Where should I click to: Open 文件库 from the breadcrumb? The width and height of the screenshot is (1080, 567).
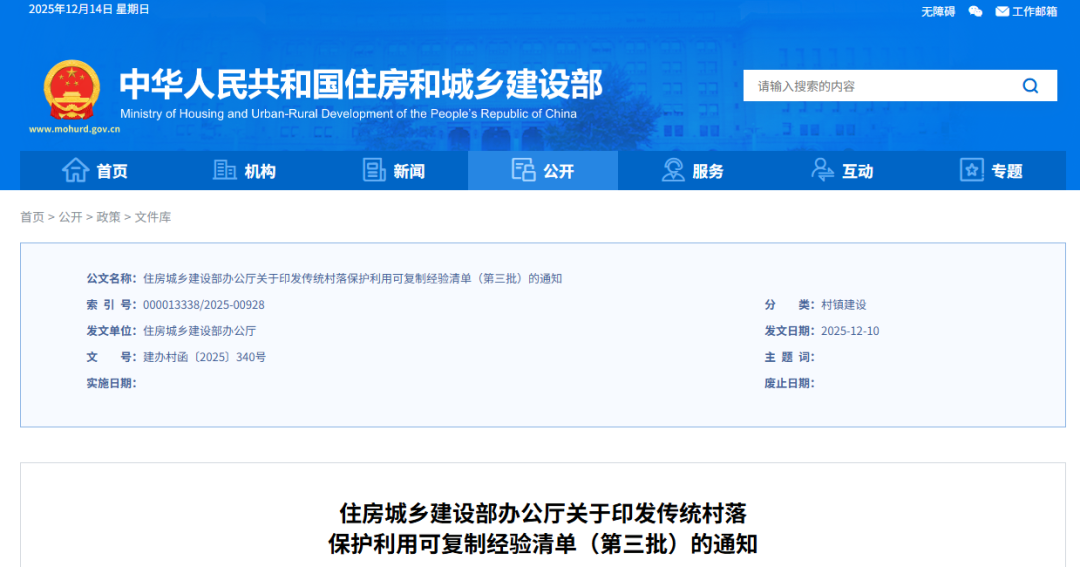tap(153, 217)
